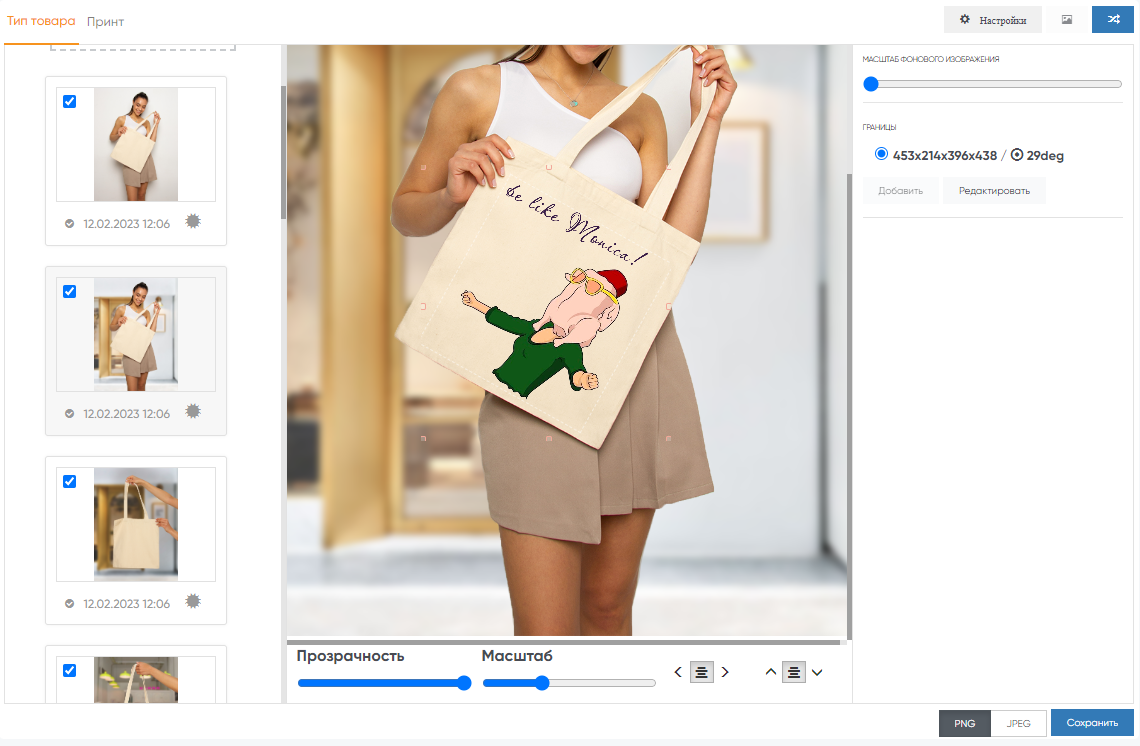Select the first mockup thumbnail with white background
Viewport: 1140px width, 746px height.
(136, 145)
